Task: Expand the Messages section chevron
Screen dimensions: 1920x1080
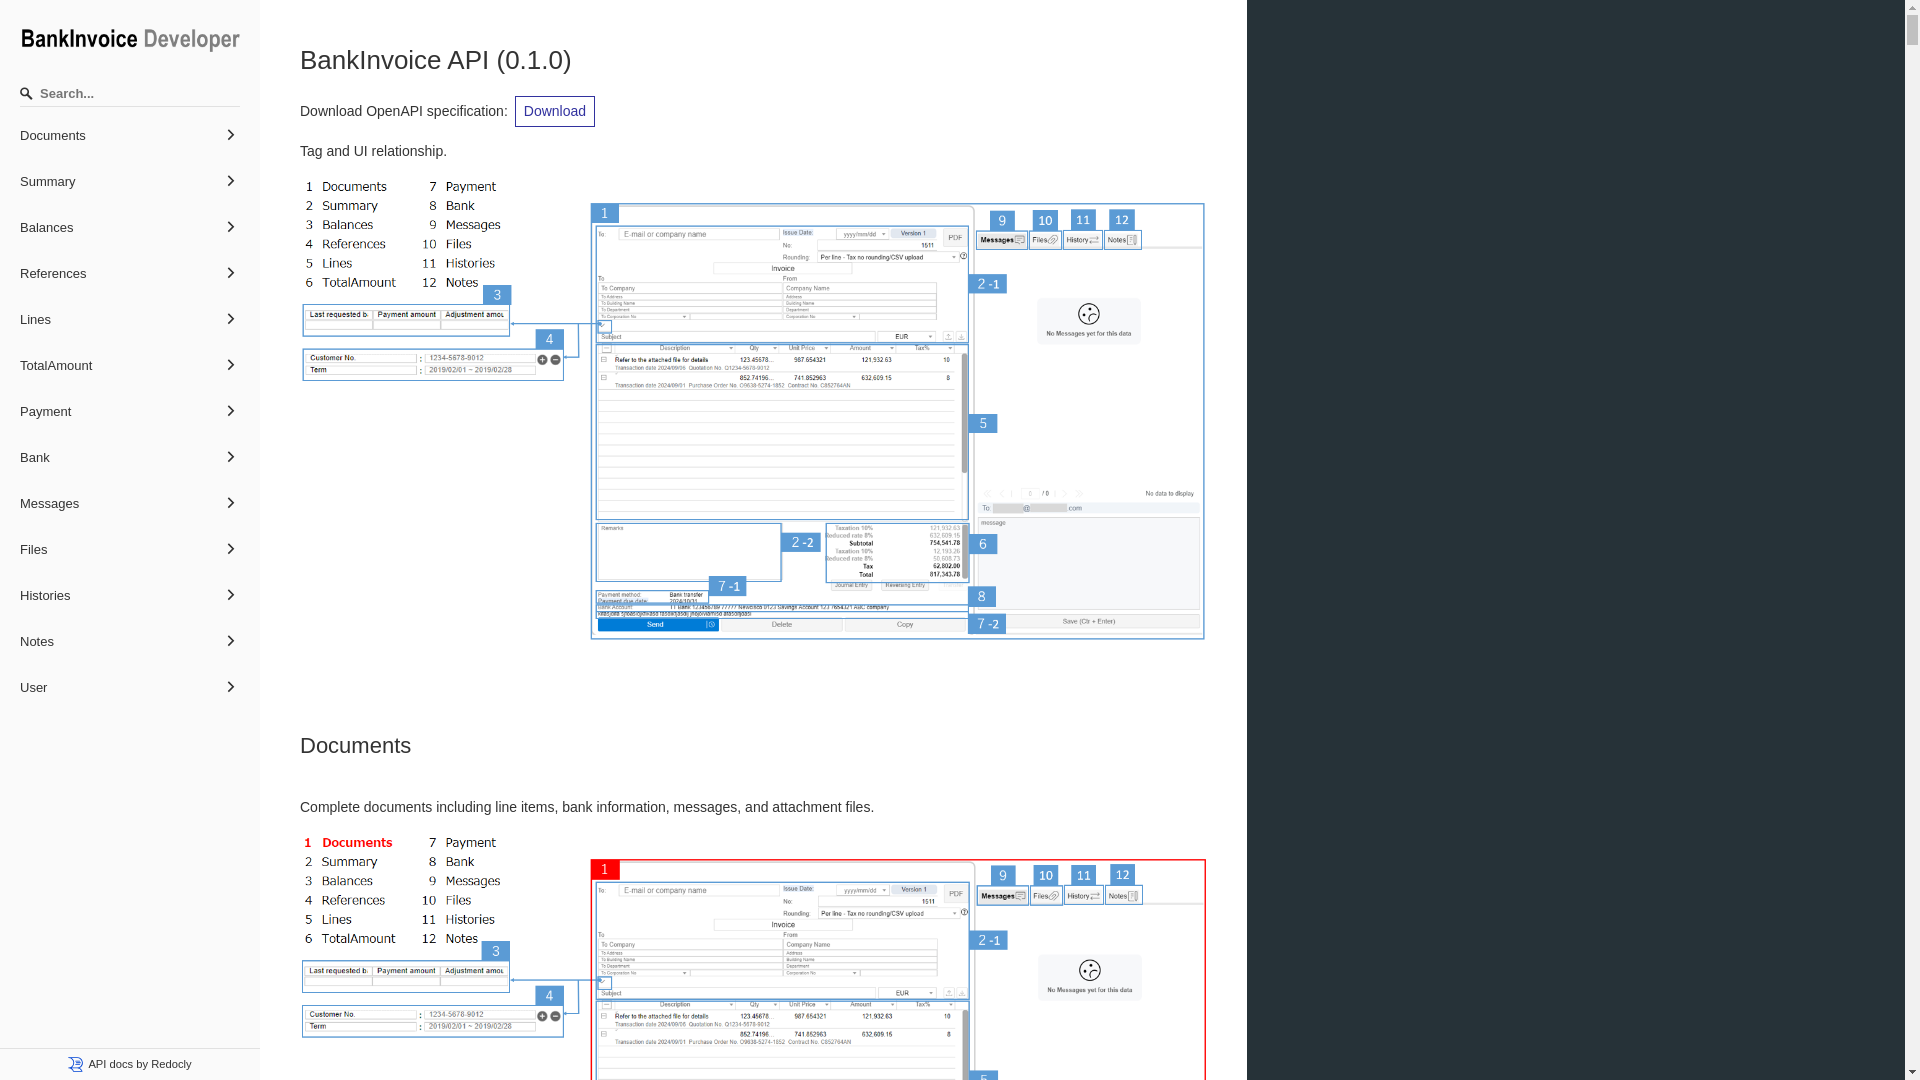Action: [x=230, y=503]
